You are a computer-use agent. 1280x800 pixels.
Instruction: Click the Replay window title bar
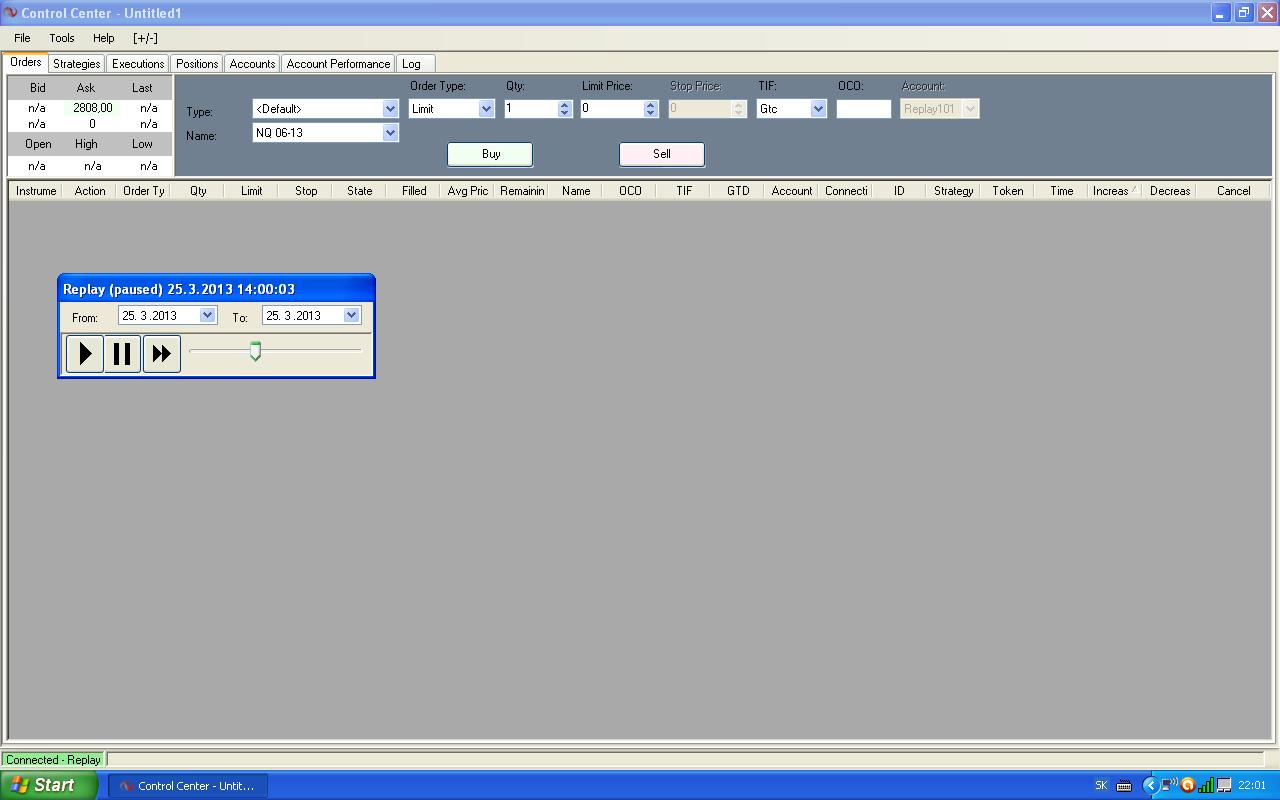[x=216, y=289]
